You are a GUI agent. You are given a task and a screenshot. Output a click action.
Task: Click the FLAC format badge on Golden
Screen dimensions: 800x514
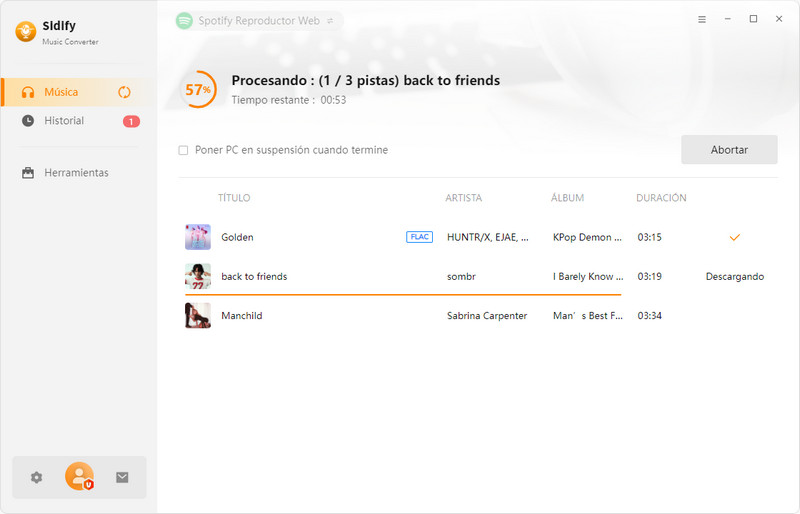click(419, 237)
